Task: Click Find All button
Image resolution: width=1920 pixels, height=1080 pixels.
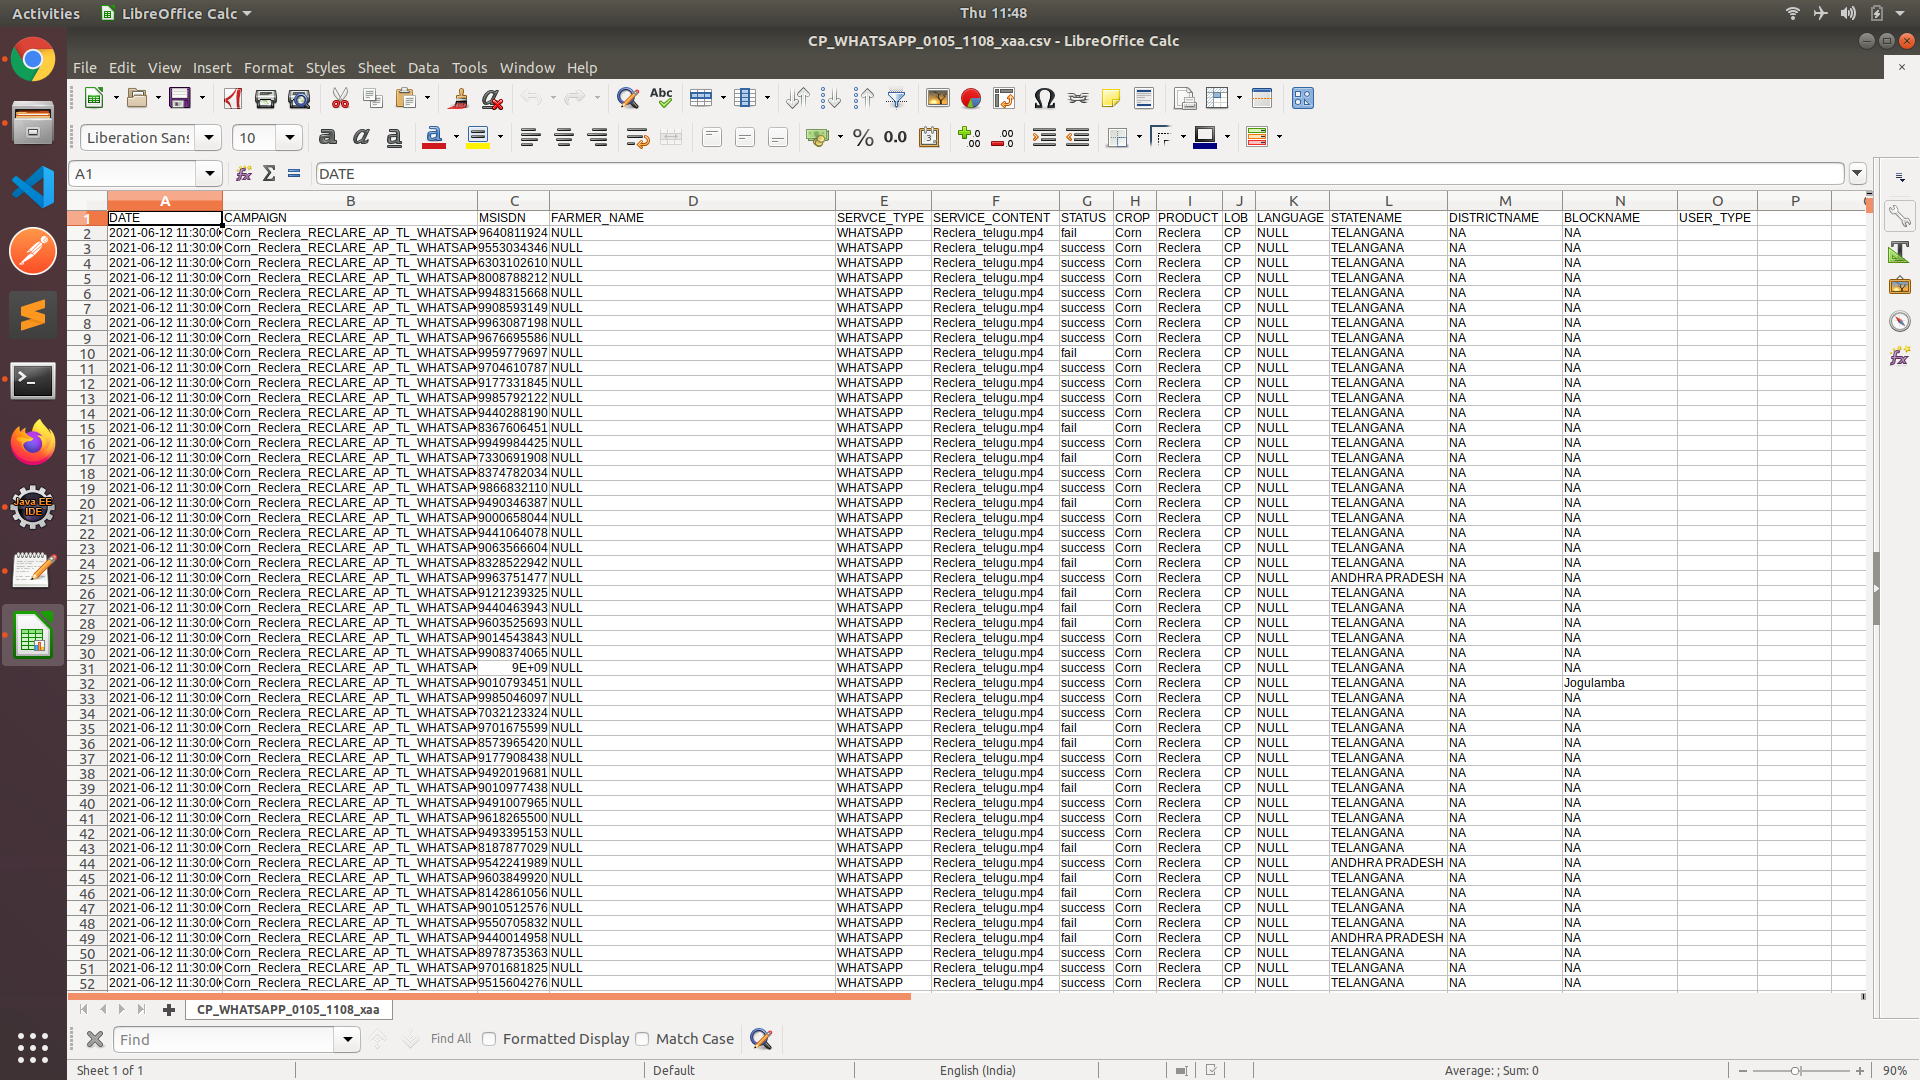Action: (x=451, y=1039)
